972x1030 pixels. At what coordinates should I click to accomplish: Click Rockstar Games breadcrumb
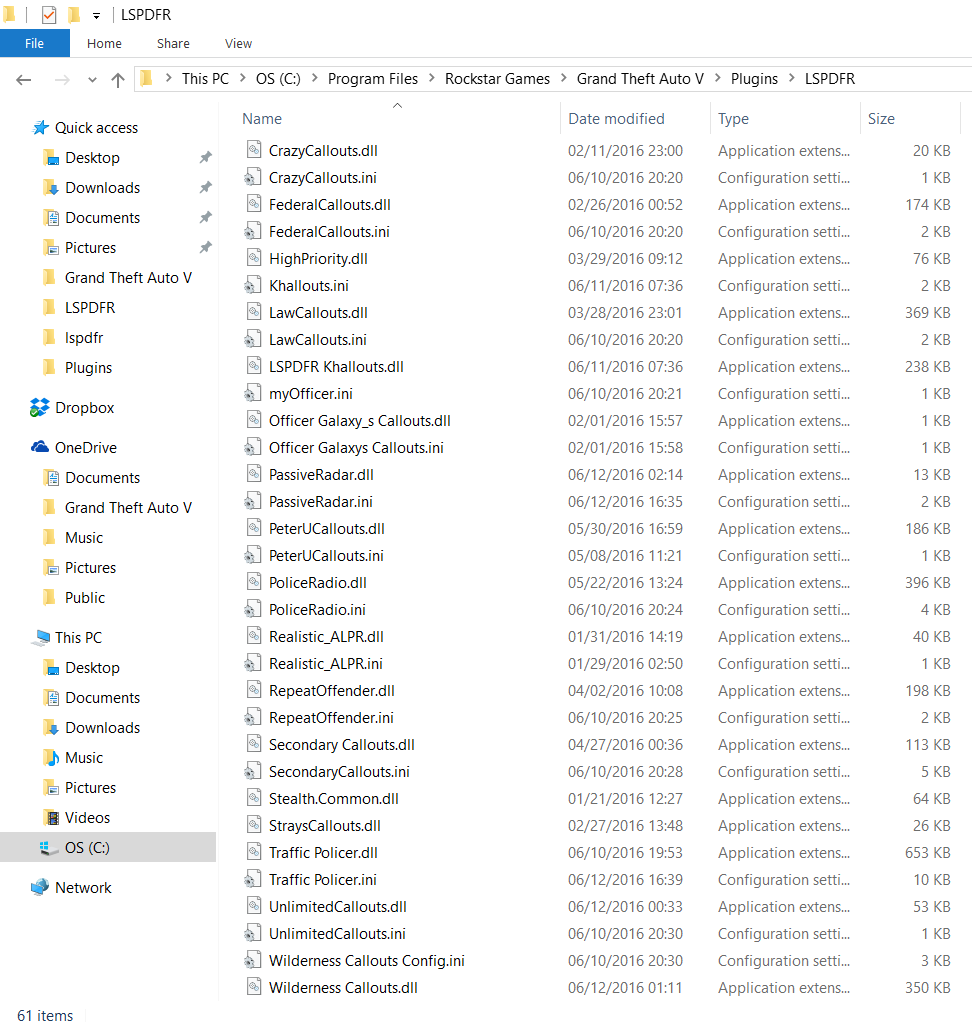(x=498, y=79)
